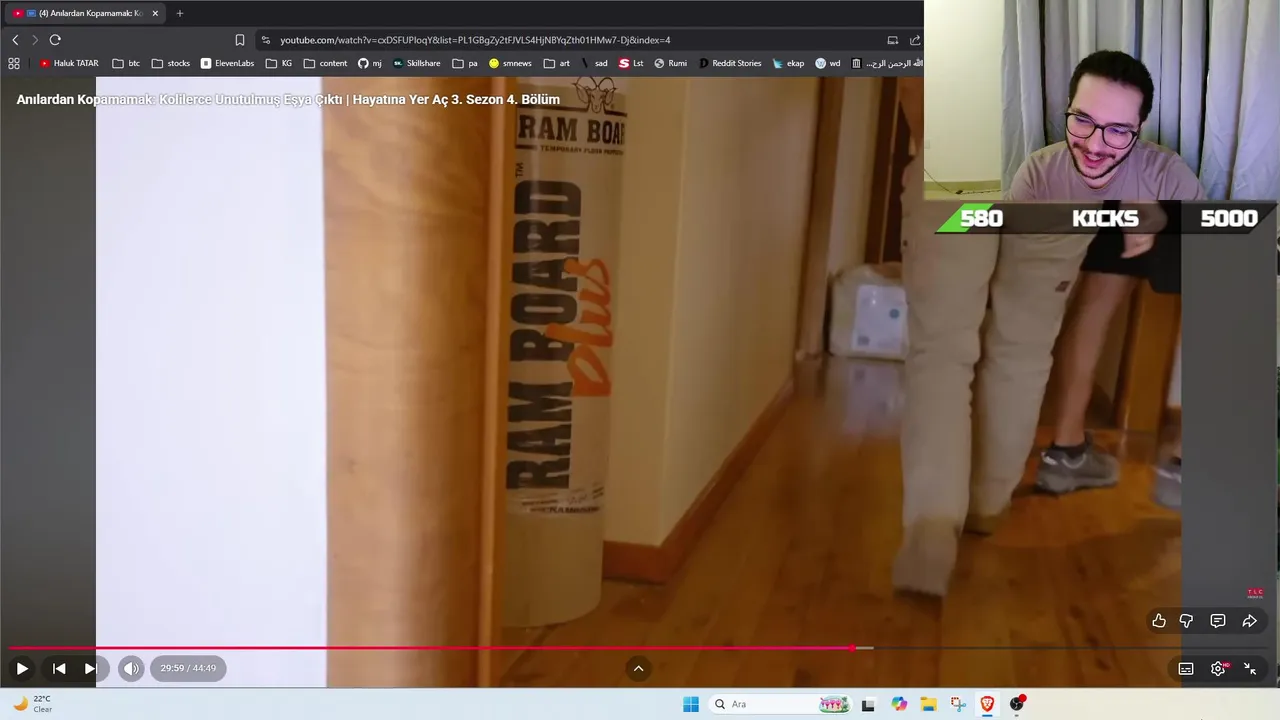Open OBS Studio from the taskbar

1017,704
